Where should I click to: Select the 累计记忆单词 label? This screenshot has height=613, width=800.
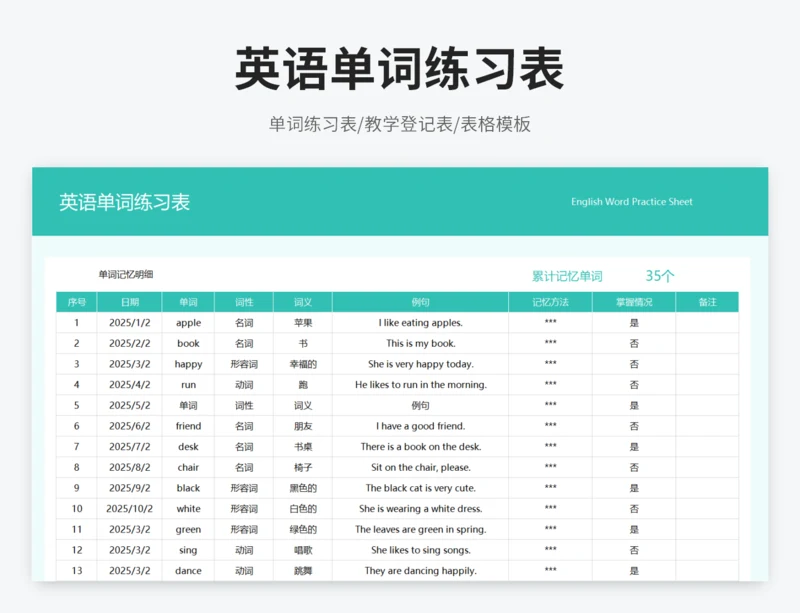567,277
